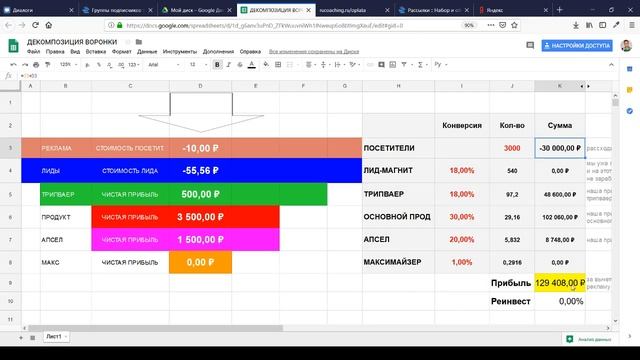640x360 pixels.
Task: Click the horizontal scrollbar thumb
Action: tap(155, 328)
